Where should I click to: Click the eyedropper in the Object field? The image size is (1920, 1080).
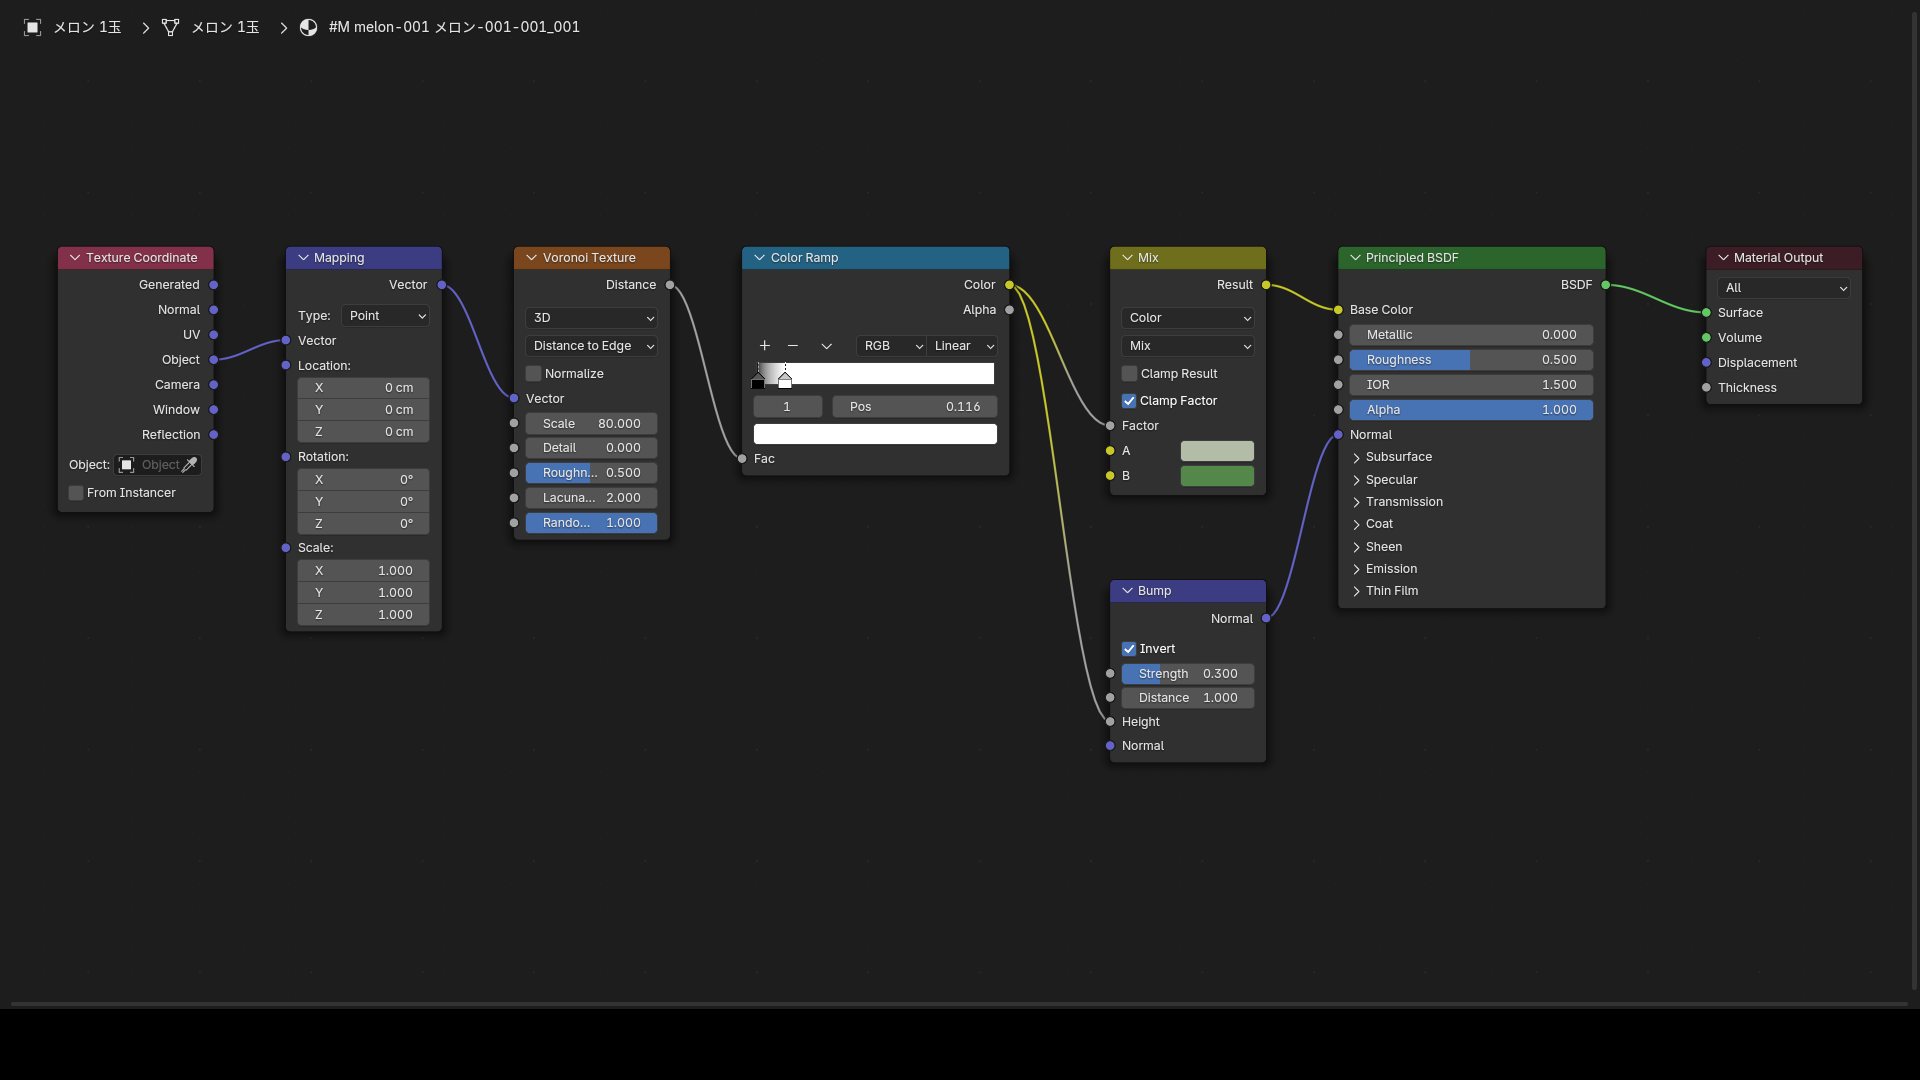189,465
